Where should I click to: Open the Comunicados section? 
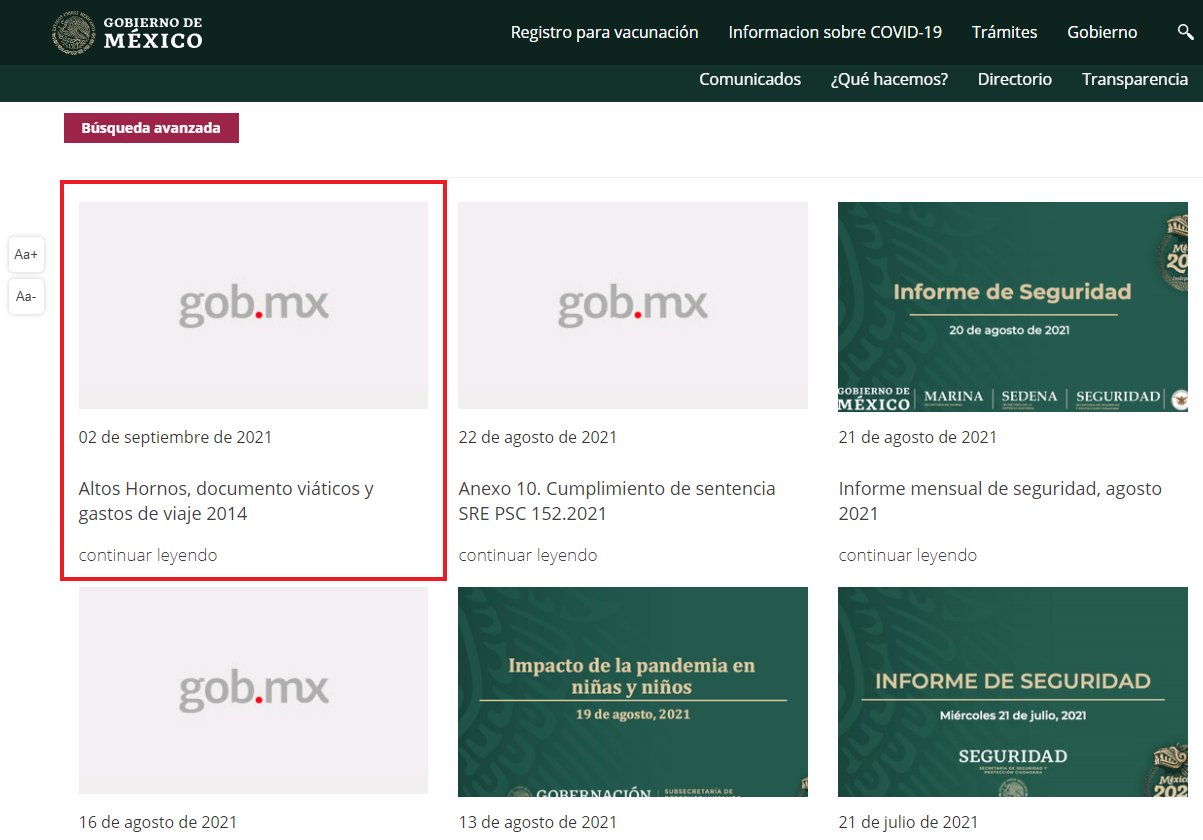(750, 79)
